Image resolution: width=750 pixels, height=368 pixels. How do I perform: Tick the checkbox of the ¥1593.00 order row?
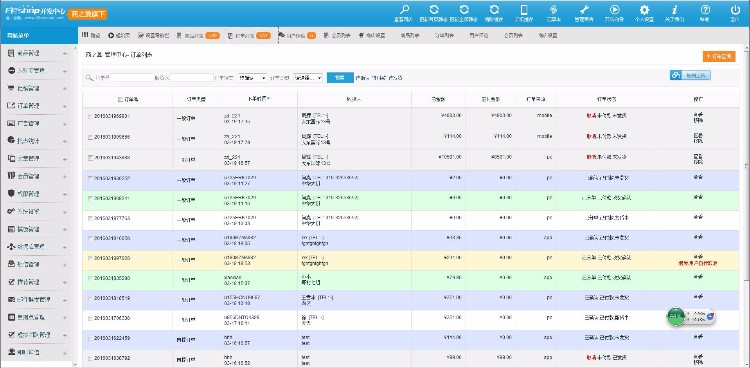90,116
